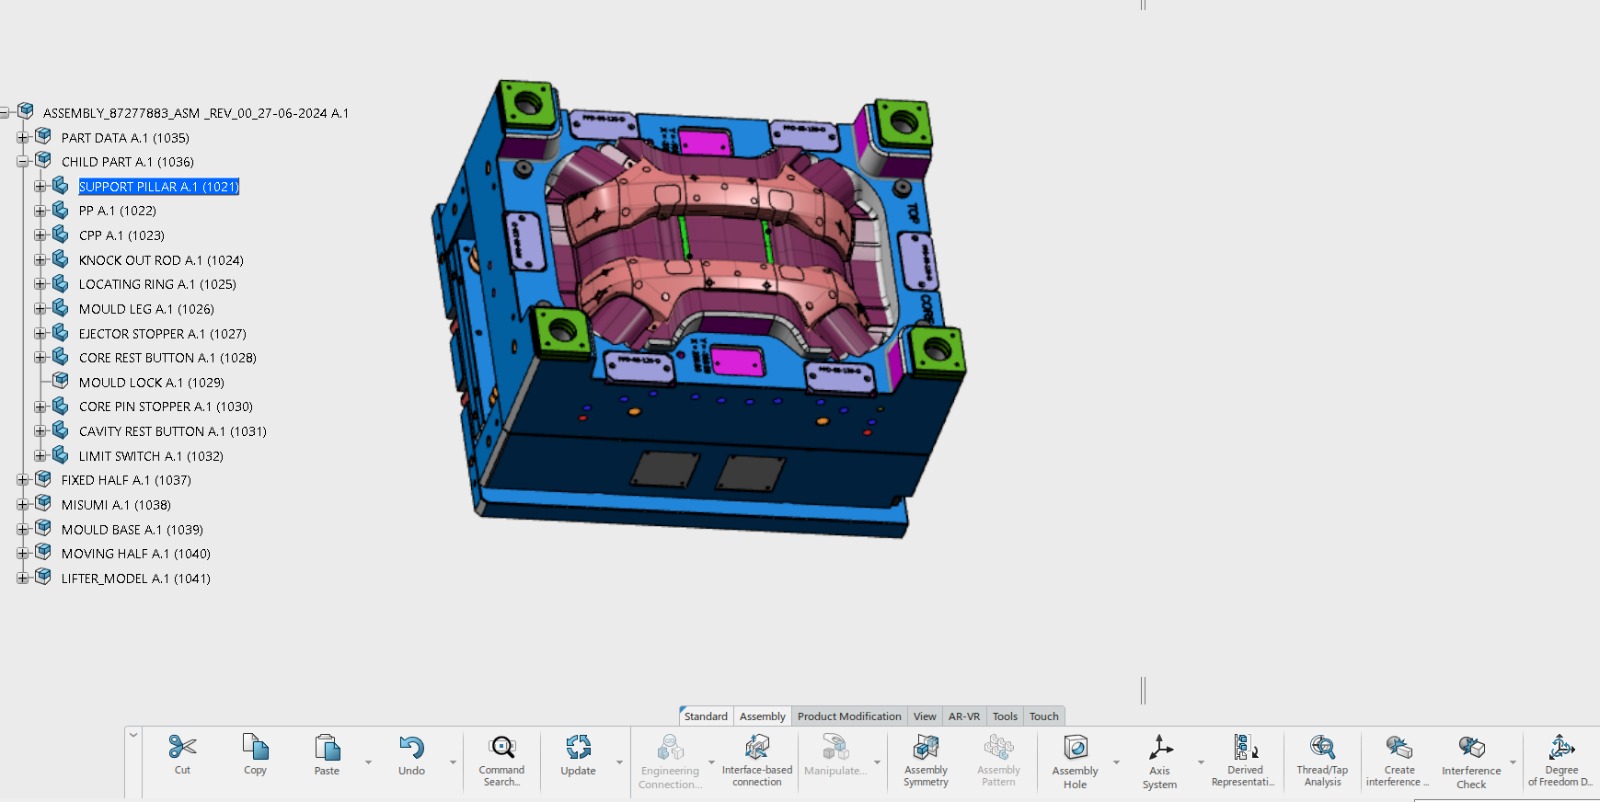Open the dropdown arrow beside Paste
The width and height of the screenshot is (1600, 802).
[368, 763]
